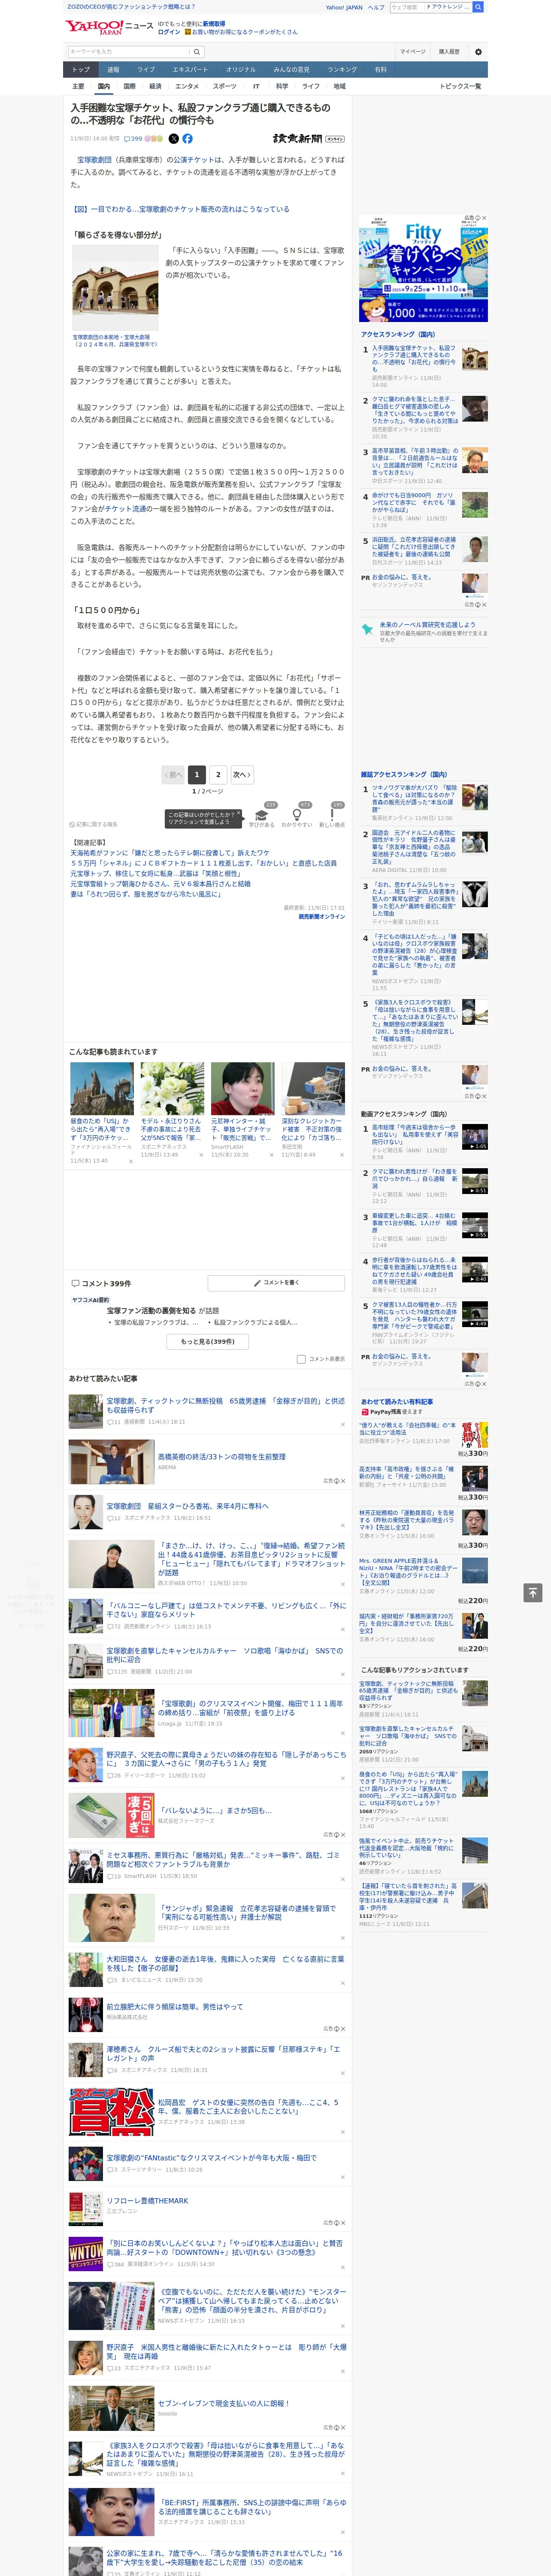Dismiss the 星組スターひろ香祐 recommended article
The image size is (551, 2576).
342,1526
